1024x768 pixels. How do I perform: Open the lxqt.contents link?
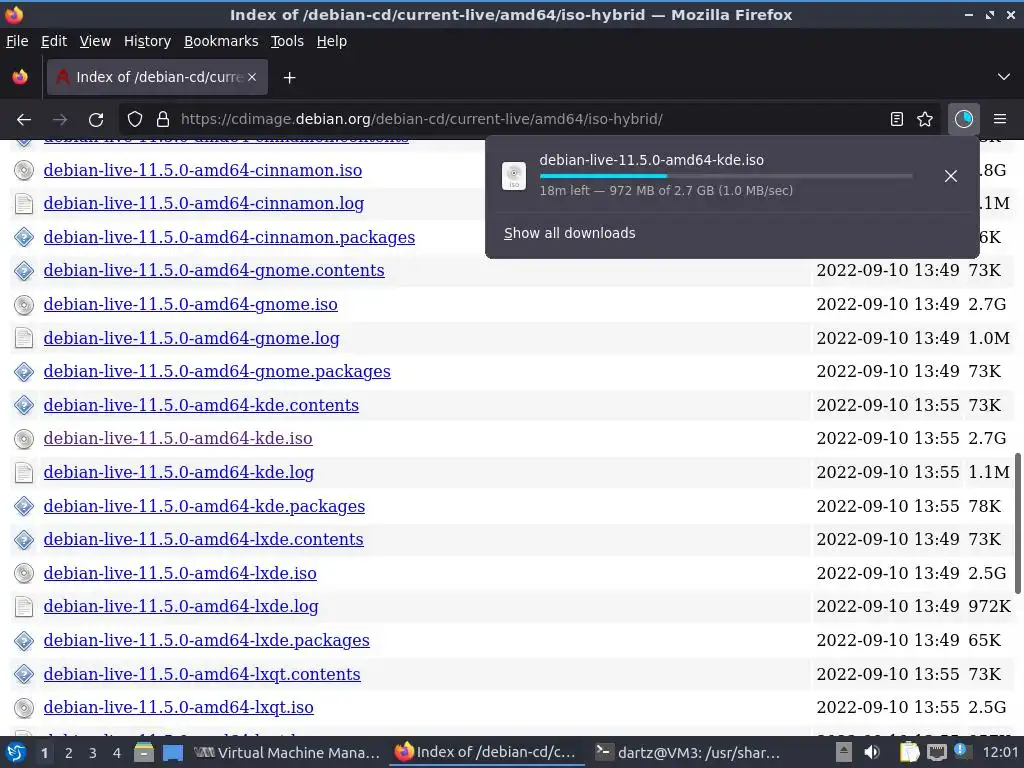(202, 675)
